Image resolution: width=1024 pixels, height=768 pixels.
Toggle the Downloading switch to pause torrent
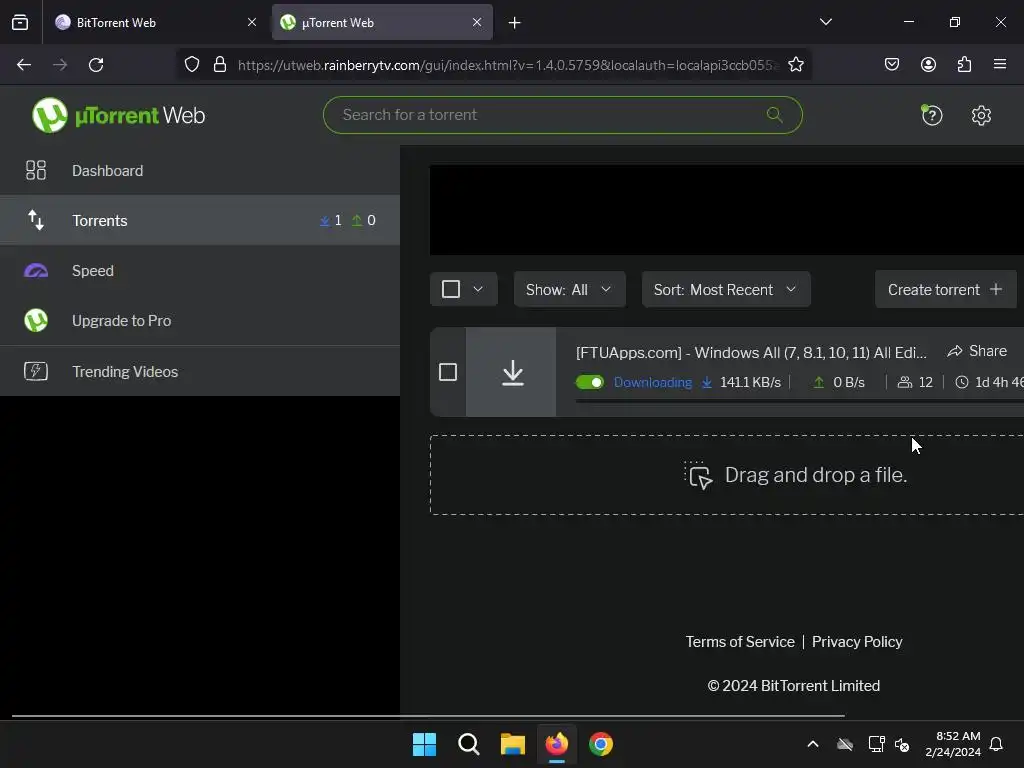590,382
